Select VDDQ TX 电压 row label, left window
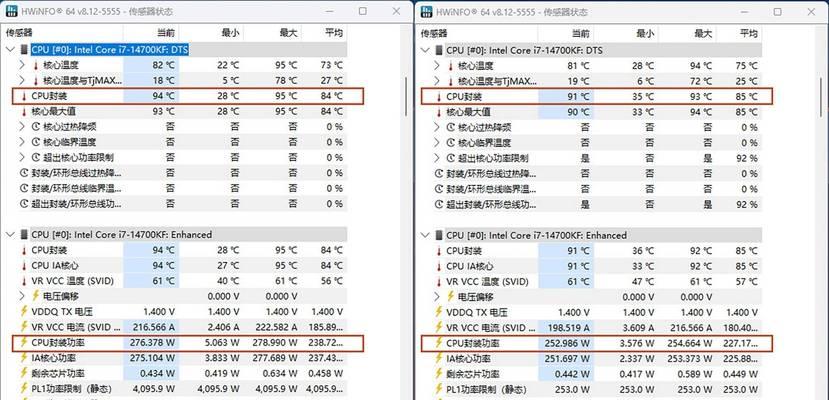This screenshot has width=829, height=400. (62, 312)
